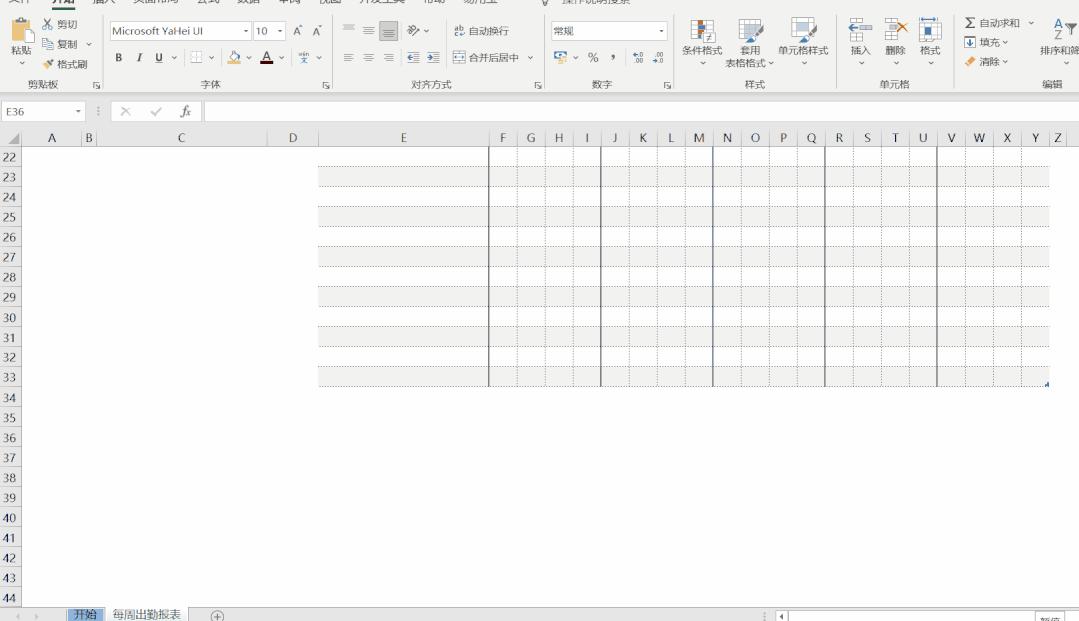The image size is (1079, 621).
Task: Click the increase decimal icon
Action: 639,58
